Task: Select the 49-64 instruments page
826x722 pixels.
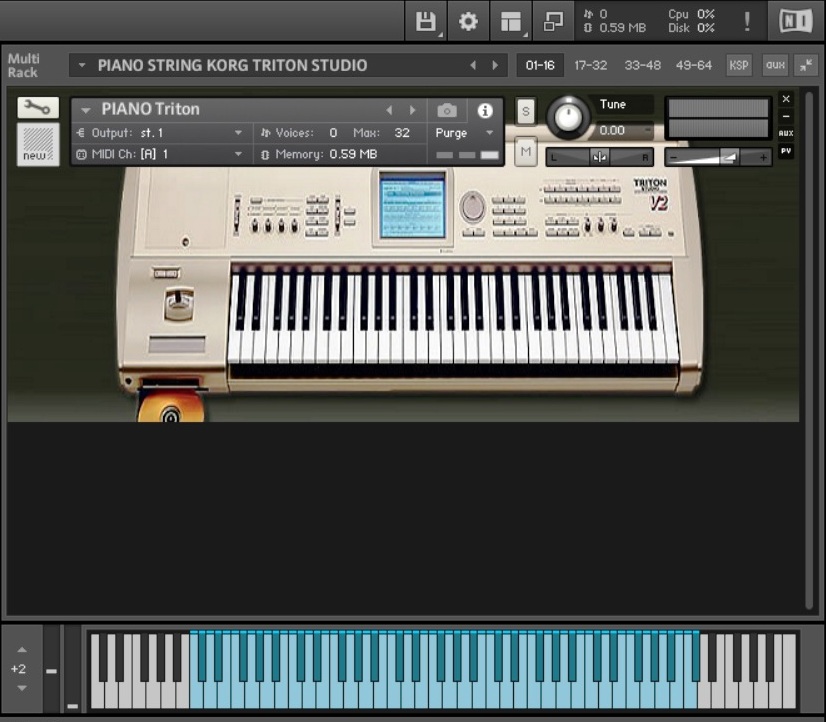Action: point(694,64)
